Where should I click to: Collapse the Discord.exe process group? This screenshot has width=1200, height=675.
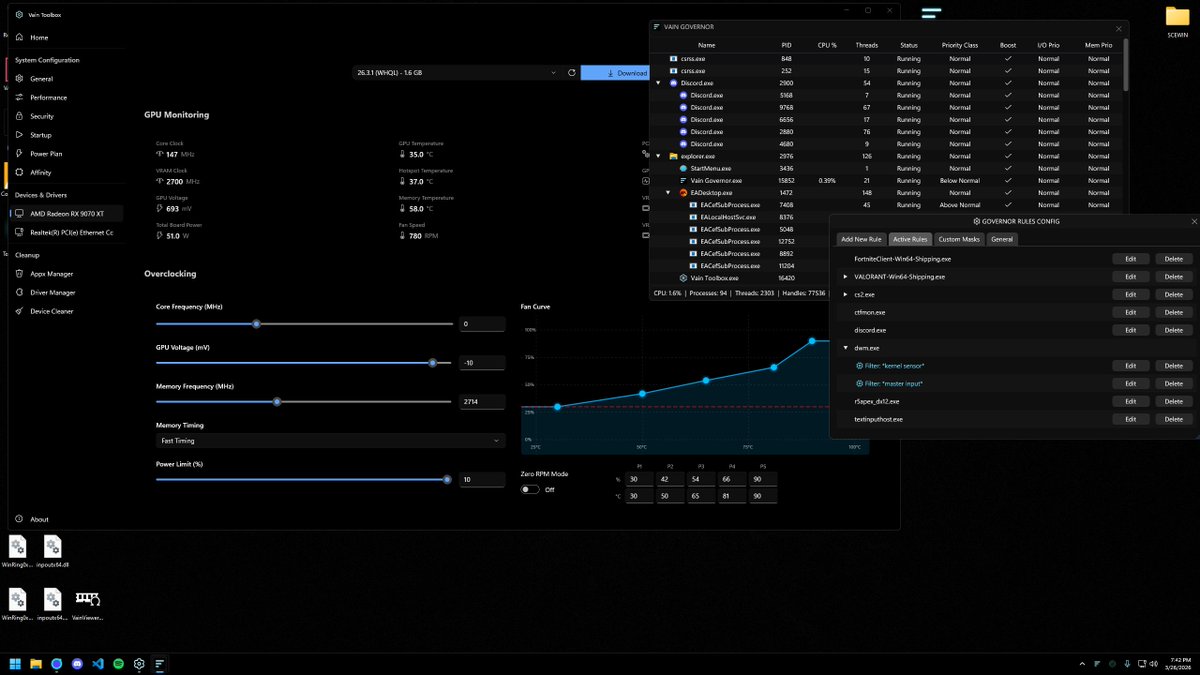click(658, 83)
